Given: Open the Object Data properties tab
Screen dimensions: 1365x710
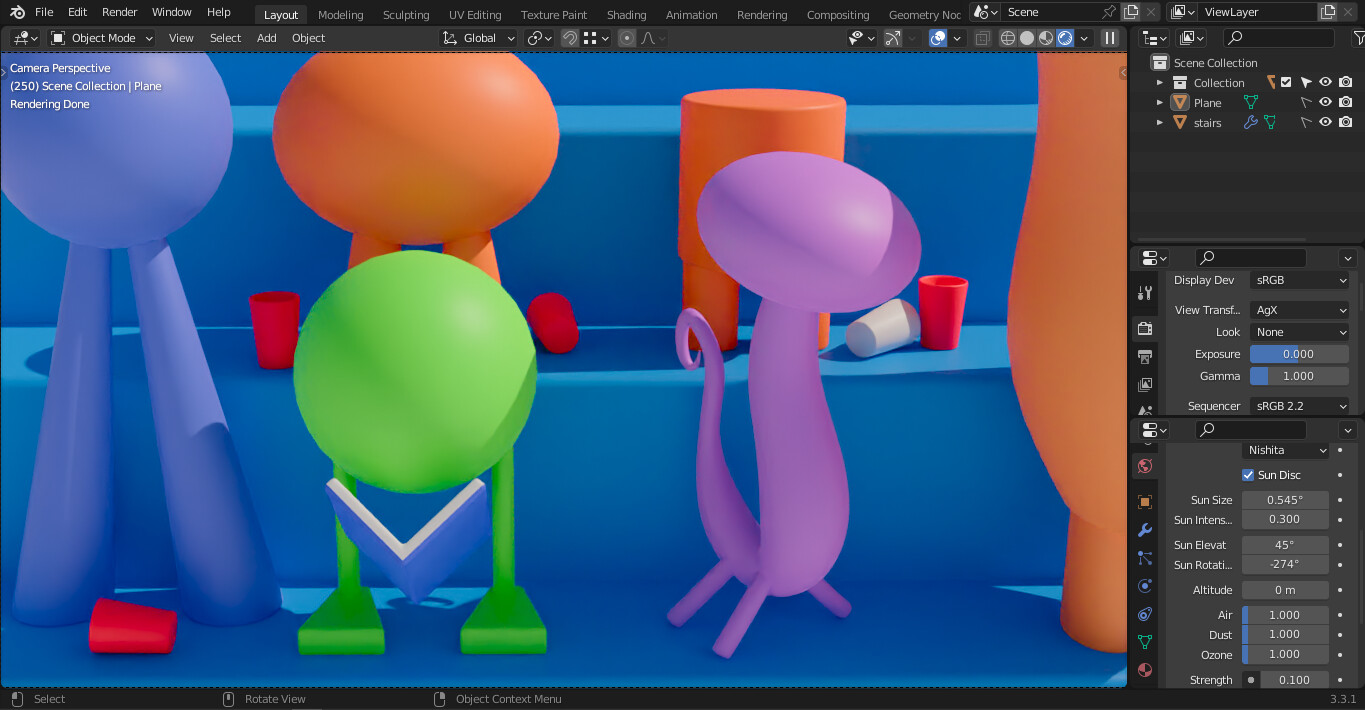Looking at the screenshot, I should coord(1145,642).
